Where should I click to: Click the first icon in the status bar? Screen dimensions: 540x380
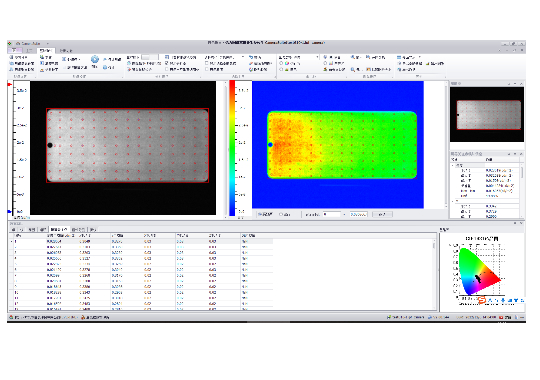point(11,317)
